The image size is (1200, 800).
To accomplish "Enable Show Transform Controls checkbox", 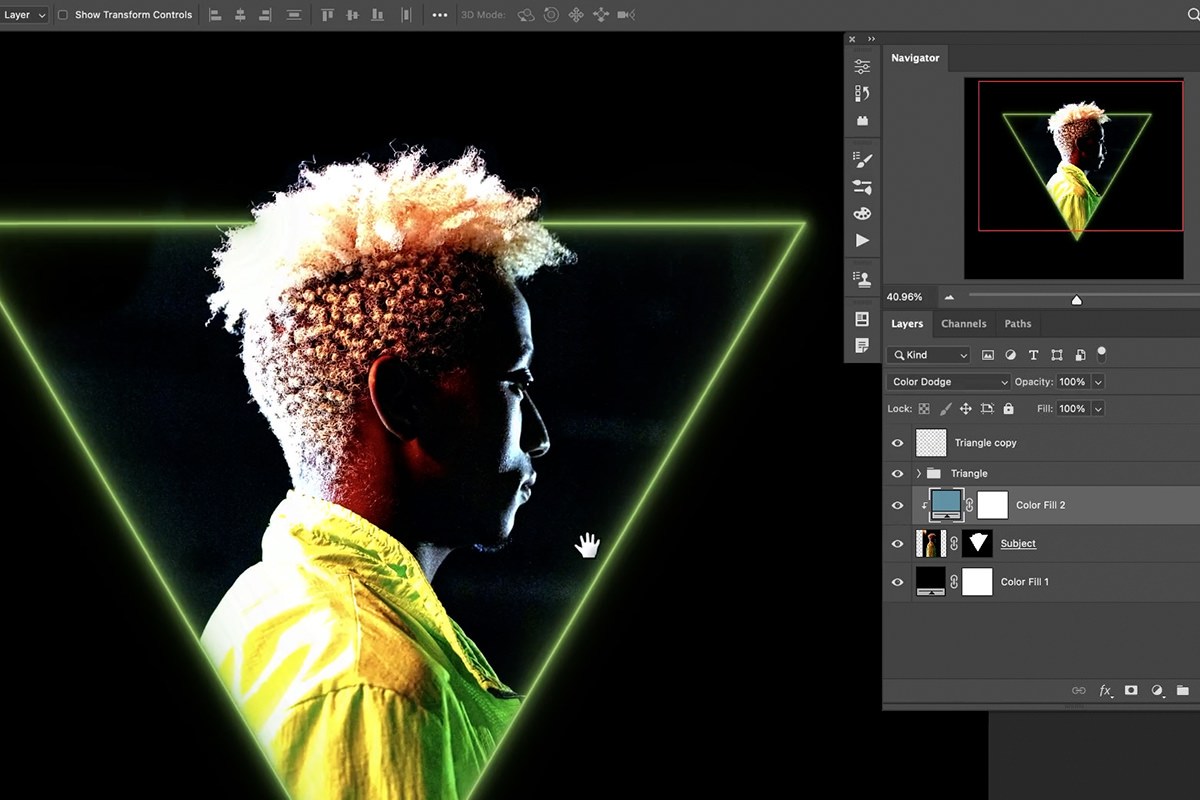I will pyautogui.click(x=63, y=15).
